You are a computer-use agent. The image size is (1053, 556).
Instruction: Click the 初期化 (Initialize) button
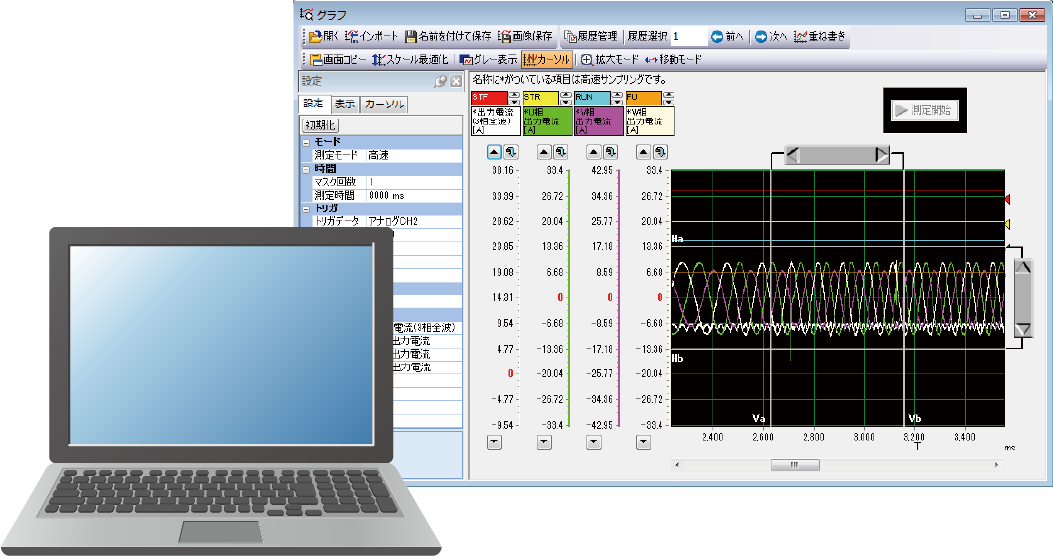(322, 125)
